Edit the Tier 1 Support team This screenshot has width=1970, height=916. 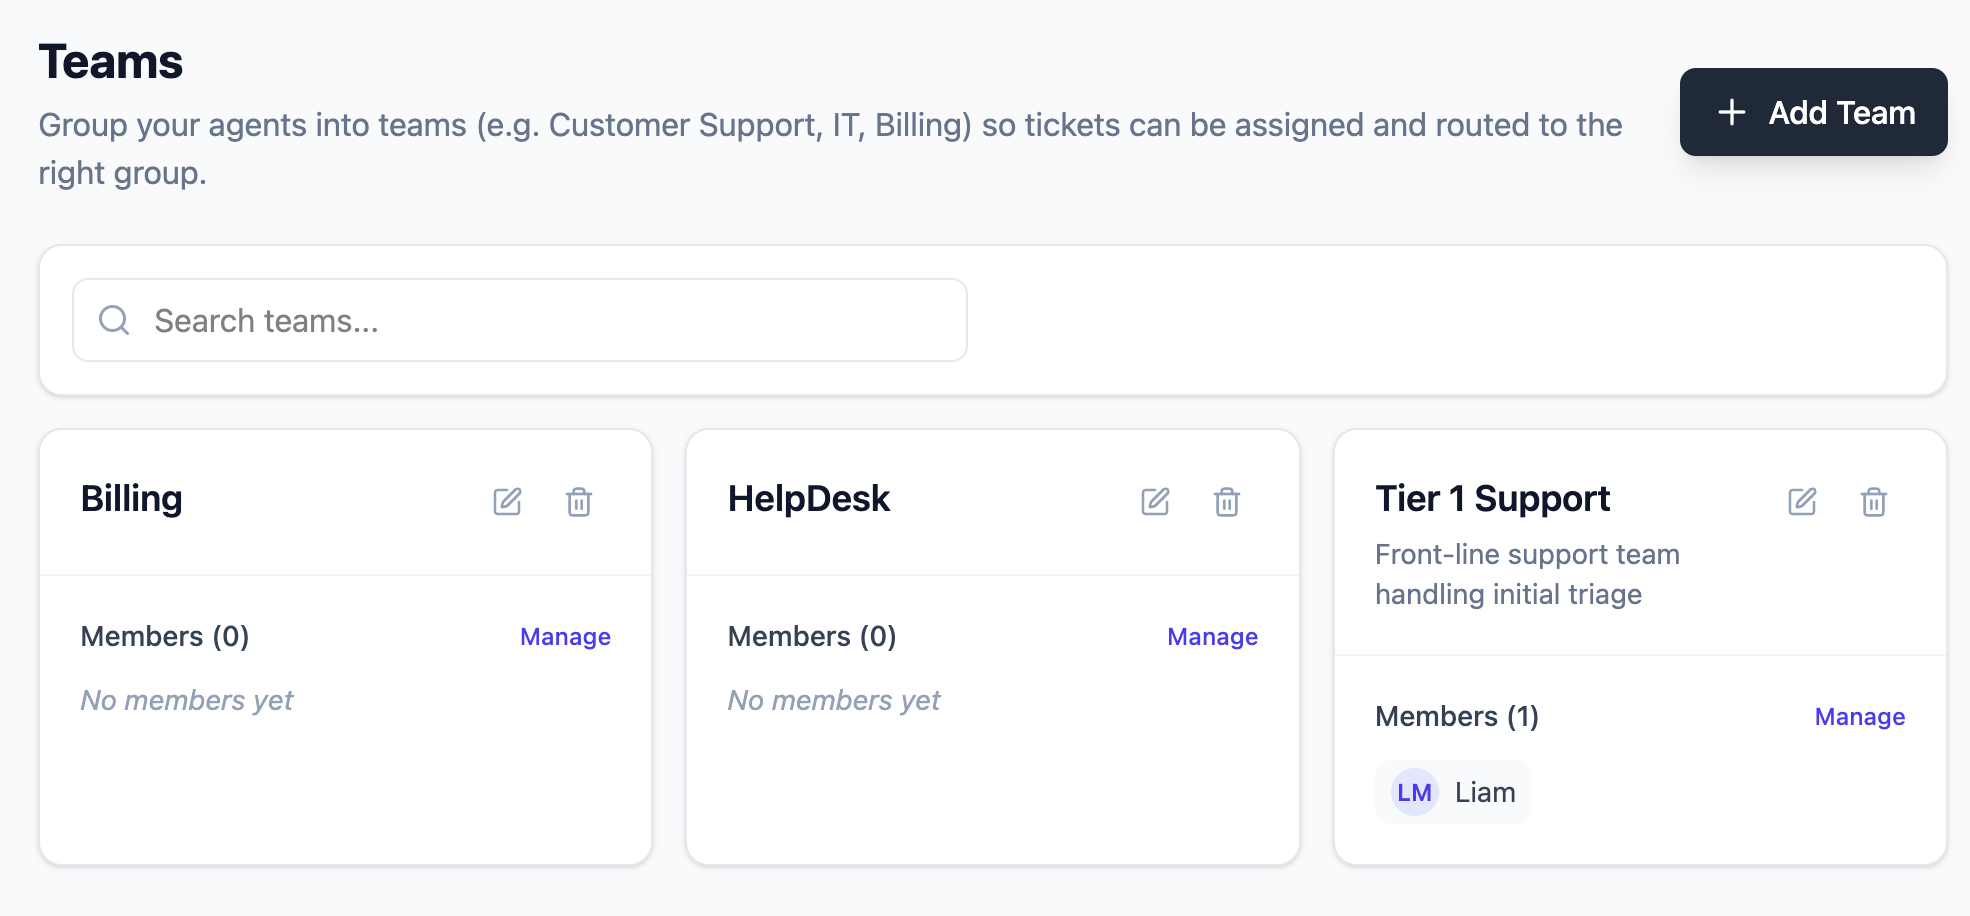pyautogui.click(x=1803, y=502)
